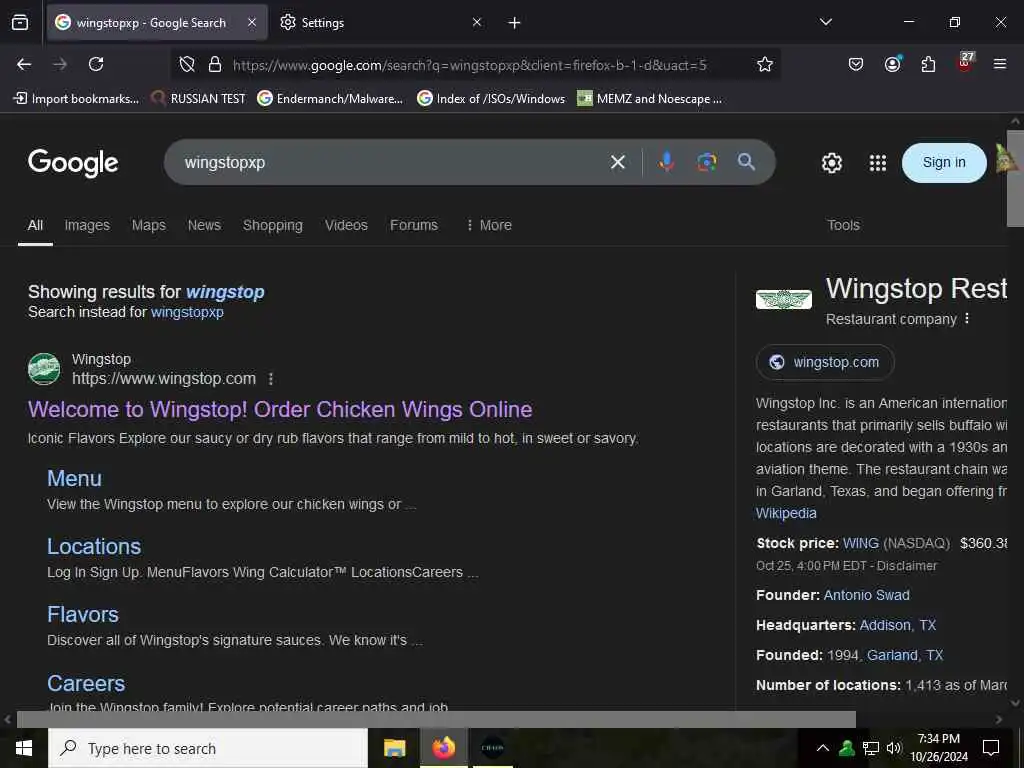1024x768 pixels.
Task: Open Firefox View icon in tab bar
Action: click(x=20, y=22)
